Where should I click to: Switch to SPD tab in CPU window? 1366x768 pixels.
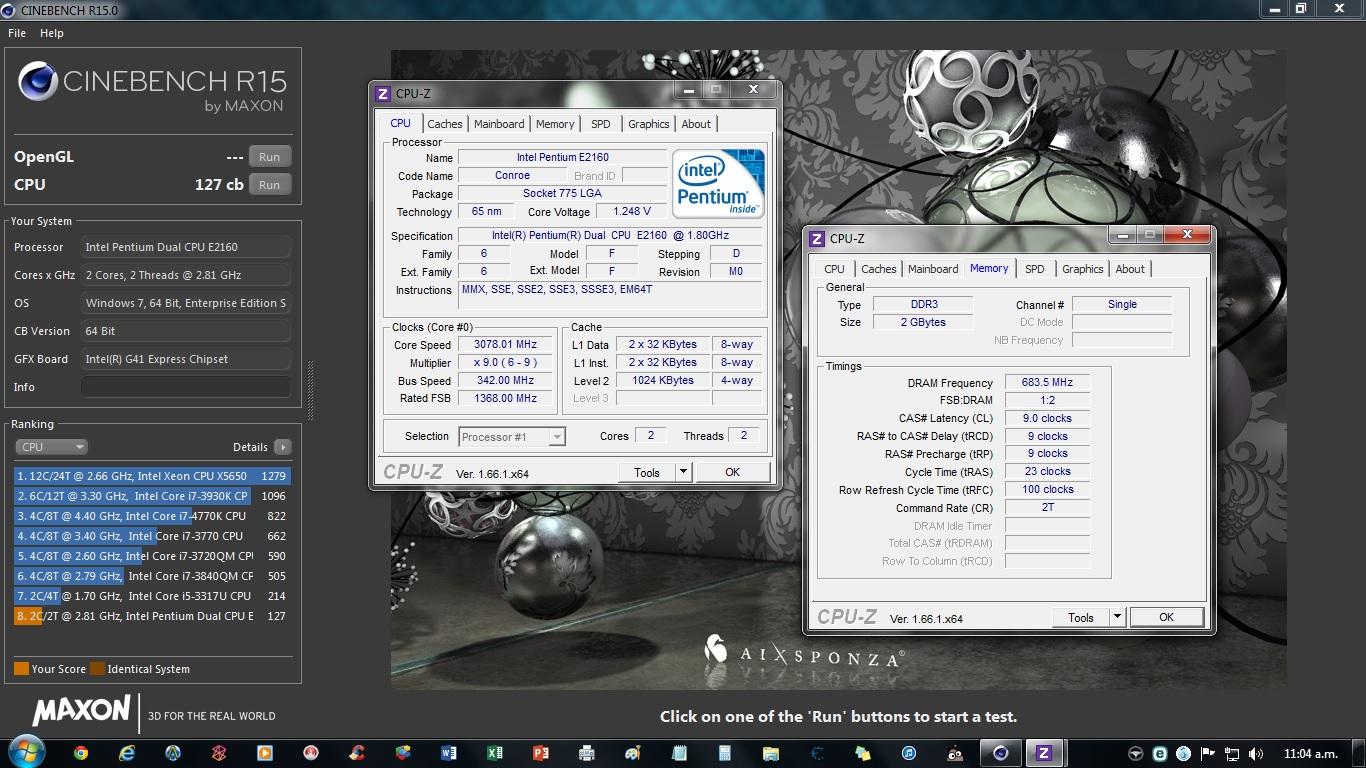[600, 124]
